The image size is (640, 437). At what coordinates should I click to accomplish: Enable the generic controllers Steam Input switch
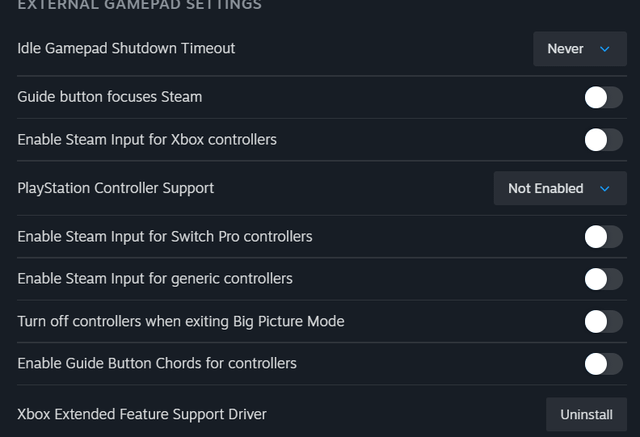click(604, 279)
